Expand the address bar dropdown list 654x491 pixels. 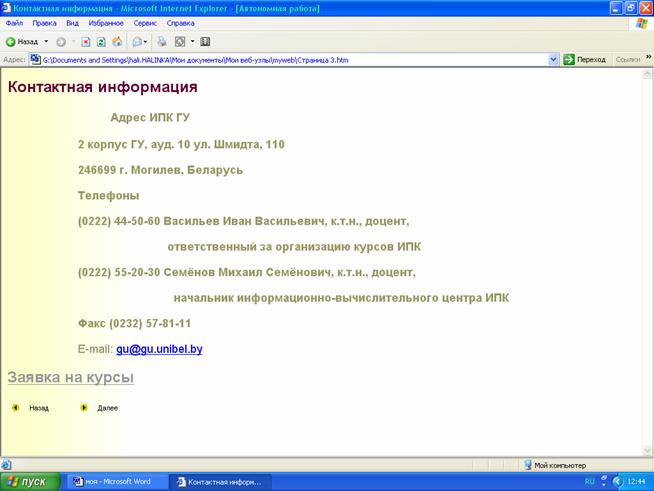click(554, 60)
